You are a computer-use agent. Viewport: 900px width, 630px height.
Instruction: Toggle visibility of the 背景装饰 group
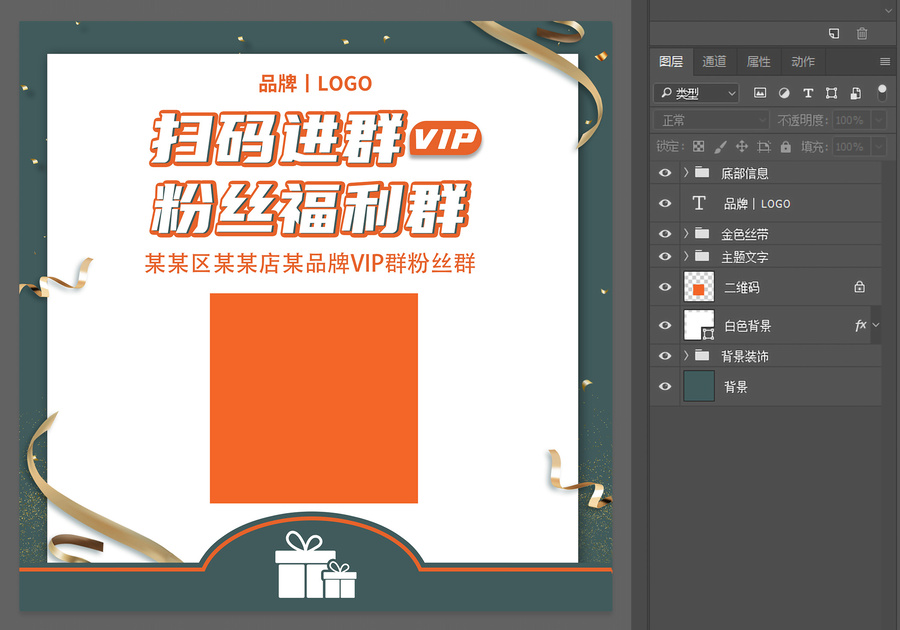pos(665,356)
